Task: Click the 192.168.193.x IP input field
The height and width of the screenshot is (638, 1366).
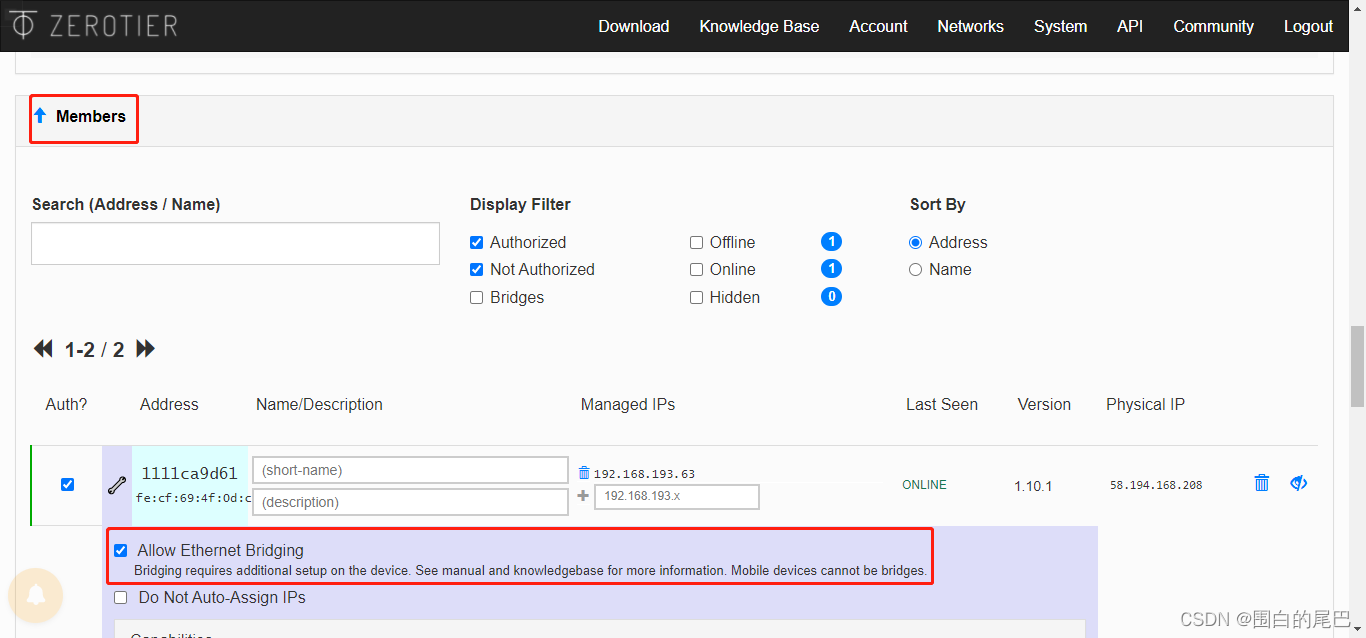Action: tap(677, 496)
